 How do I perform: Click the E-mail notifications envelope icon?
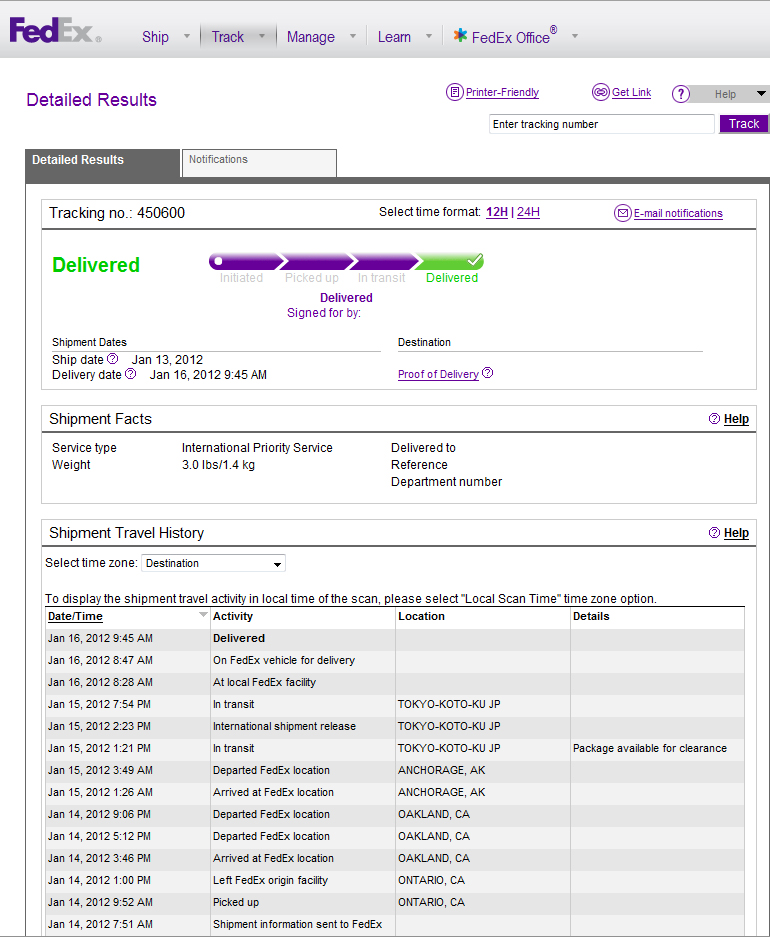(623, 213)
